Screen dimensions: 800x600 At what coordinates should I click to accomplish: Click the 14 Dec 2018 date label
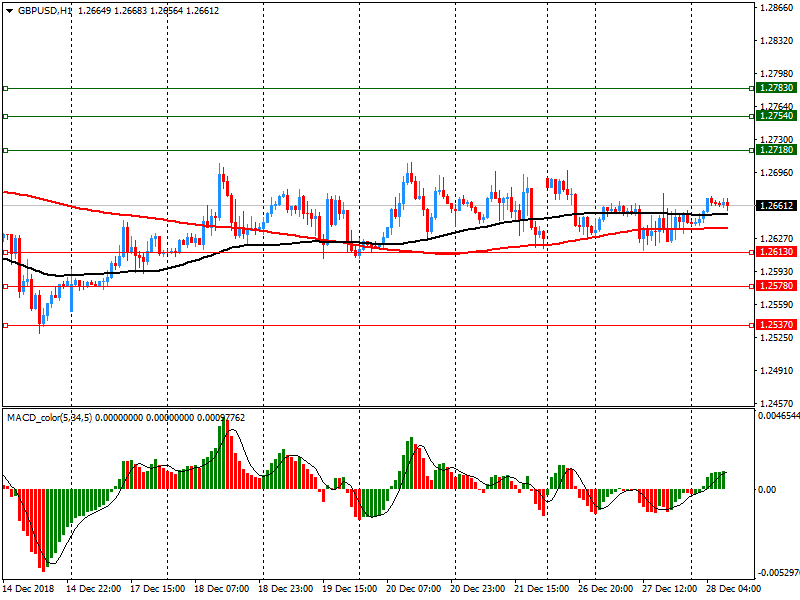coord(30,589)
